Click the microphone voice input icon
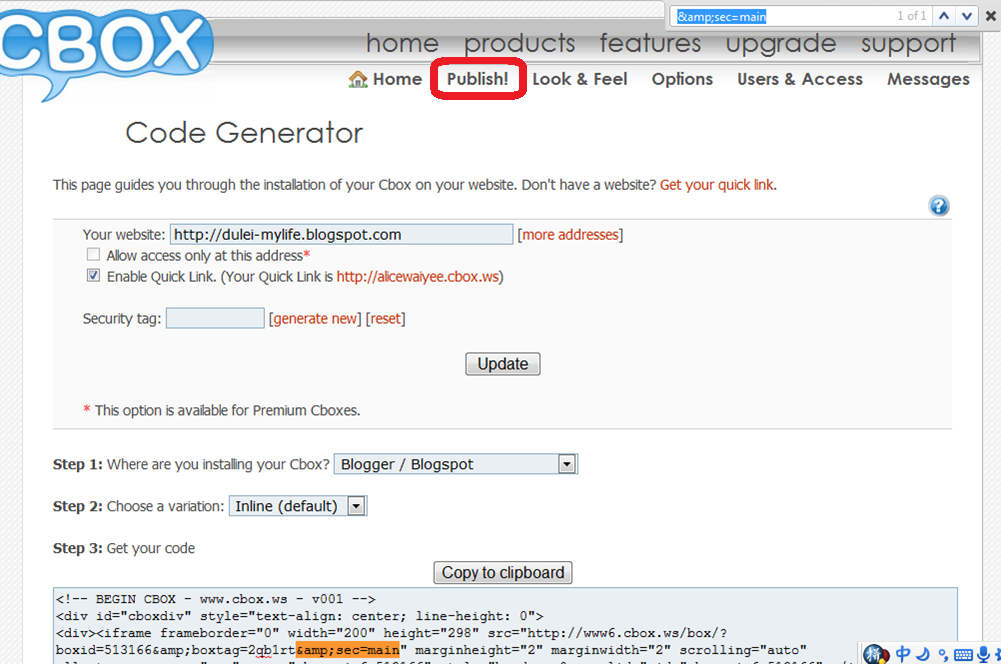The width and height of the screenshot is (1001, 664). (983, 654)
